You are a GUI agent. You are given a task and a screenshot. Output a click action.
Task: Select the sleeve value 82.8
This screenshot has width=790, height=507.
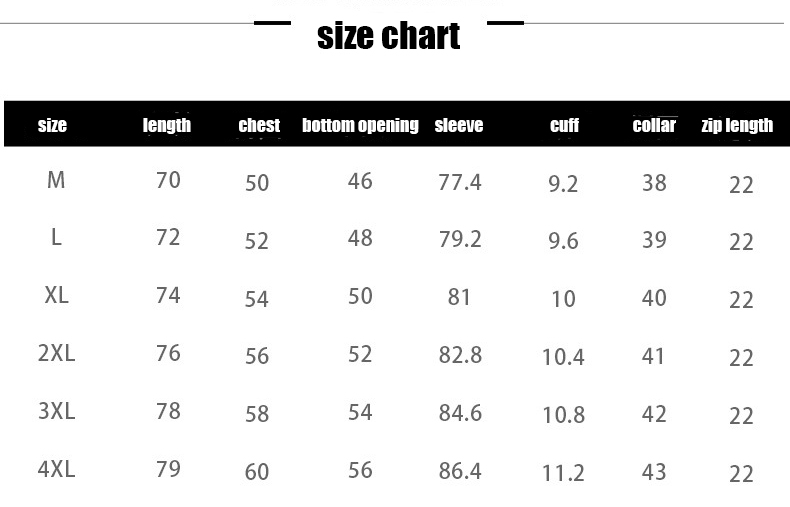(460, 355)
